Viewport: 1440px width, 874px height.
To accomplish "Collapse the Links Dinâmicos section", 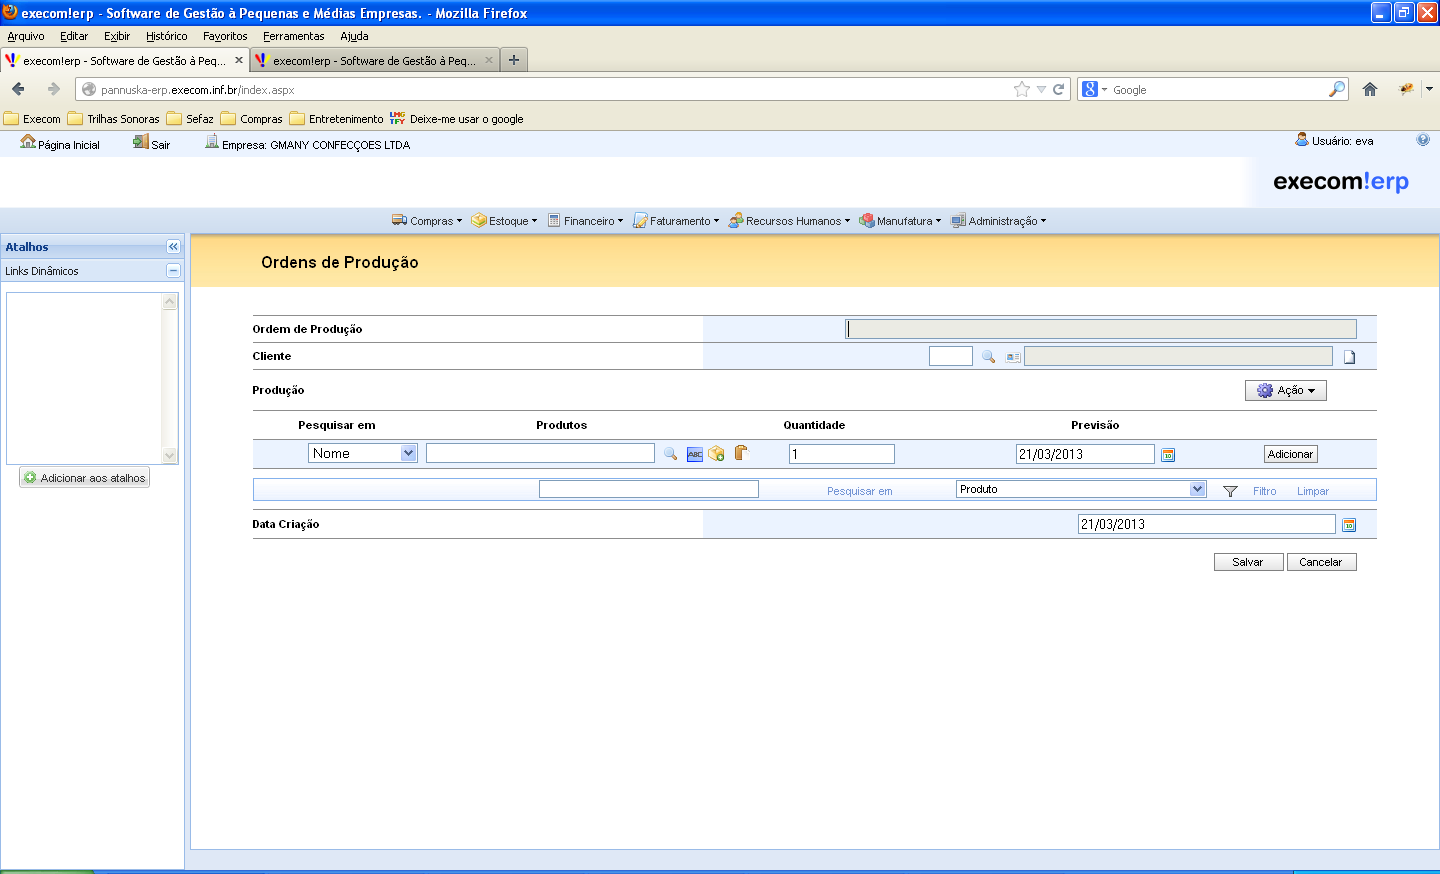I will [x=173, y=270].
